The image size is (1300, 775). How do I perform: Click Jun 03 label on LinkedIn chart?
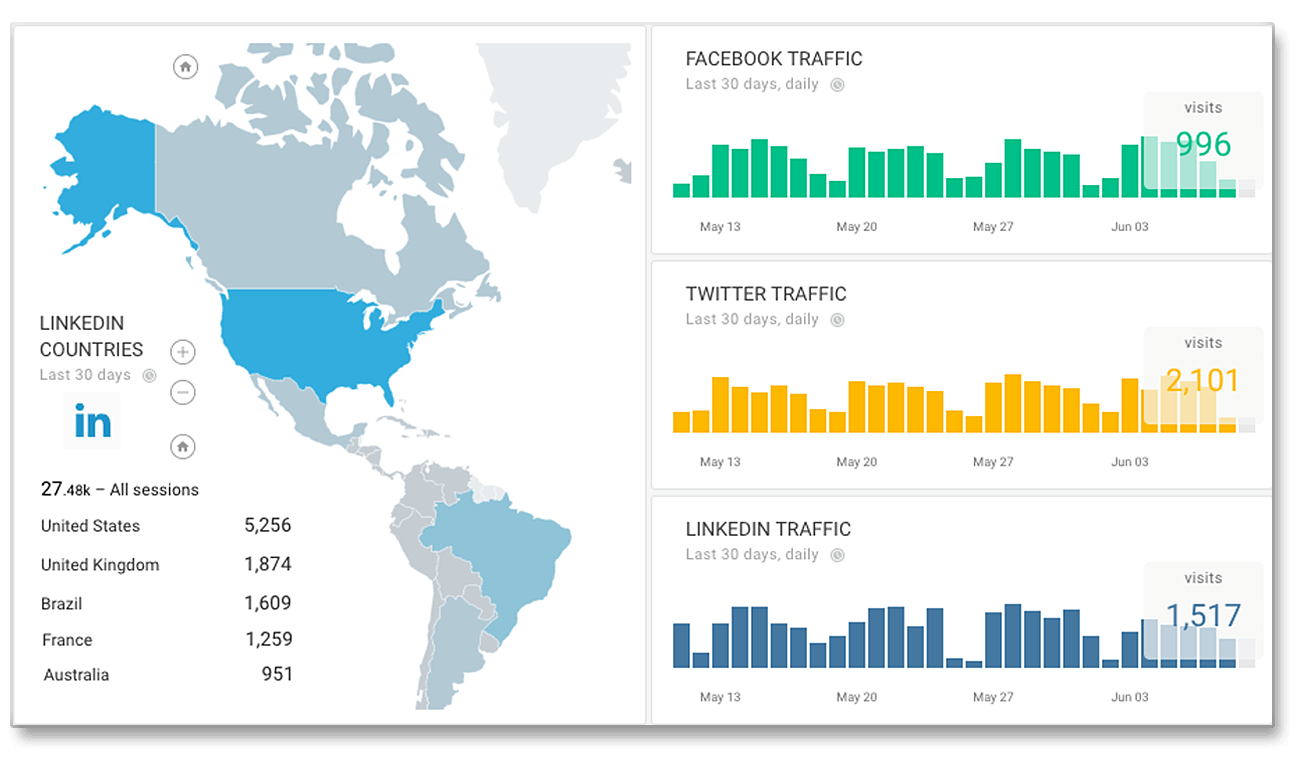click(x=1130, y=697)
